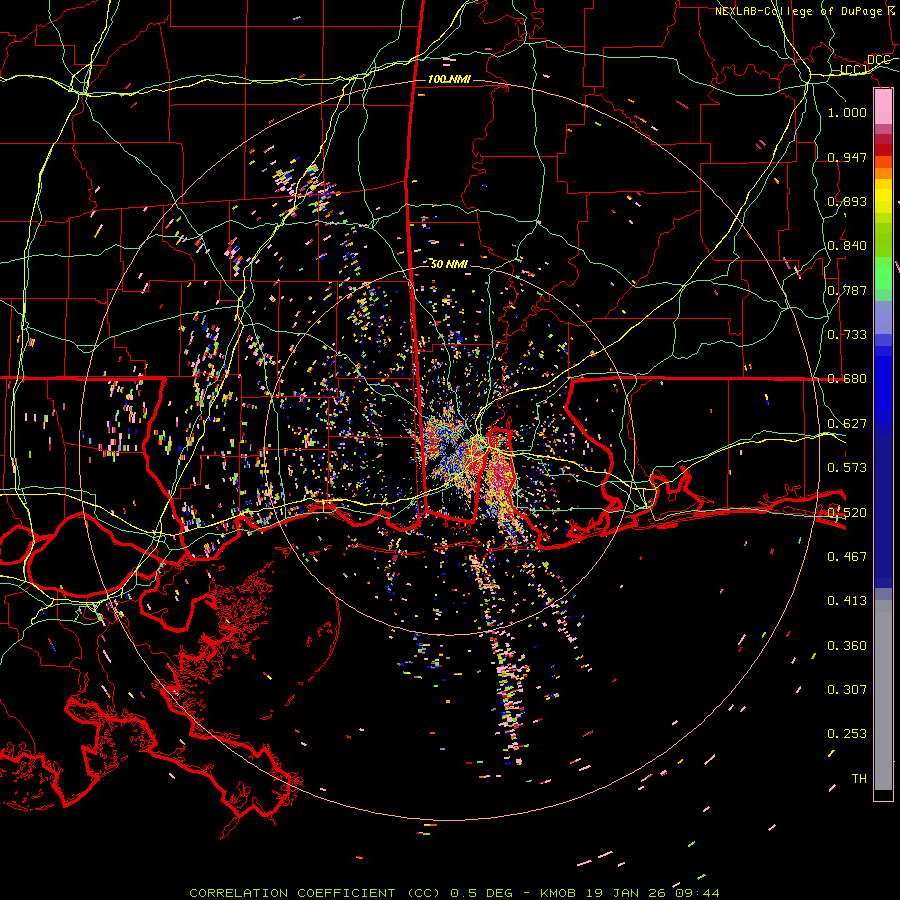This screenshot has width=900, height=900.
Task: Select the 0.840 scale label
Action: [x=847, y=245]
